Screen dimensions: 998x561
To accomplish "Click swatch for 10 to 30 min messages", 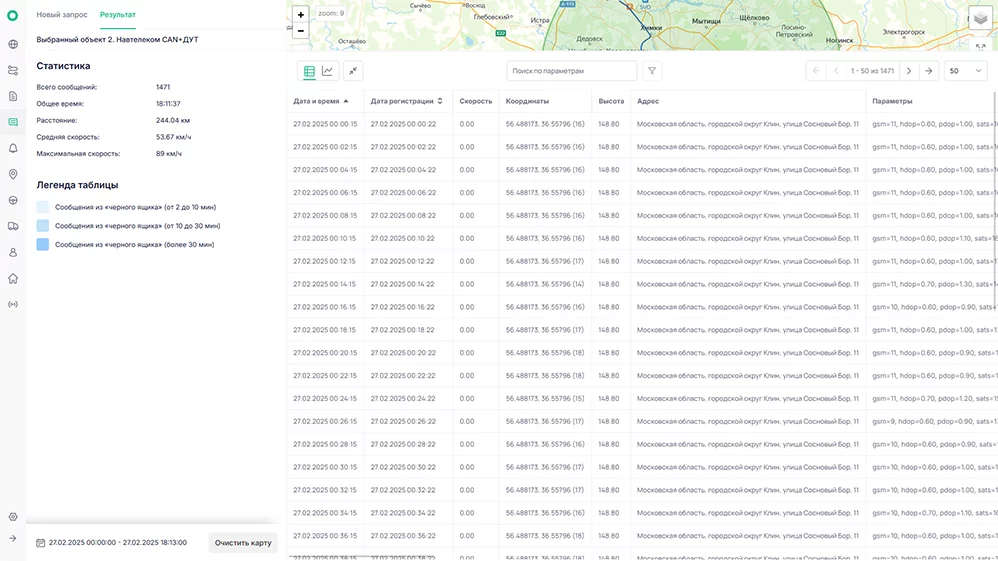I will (x=43, y=226).
